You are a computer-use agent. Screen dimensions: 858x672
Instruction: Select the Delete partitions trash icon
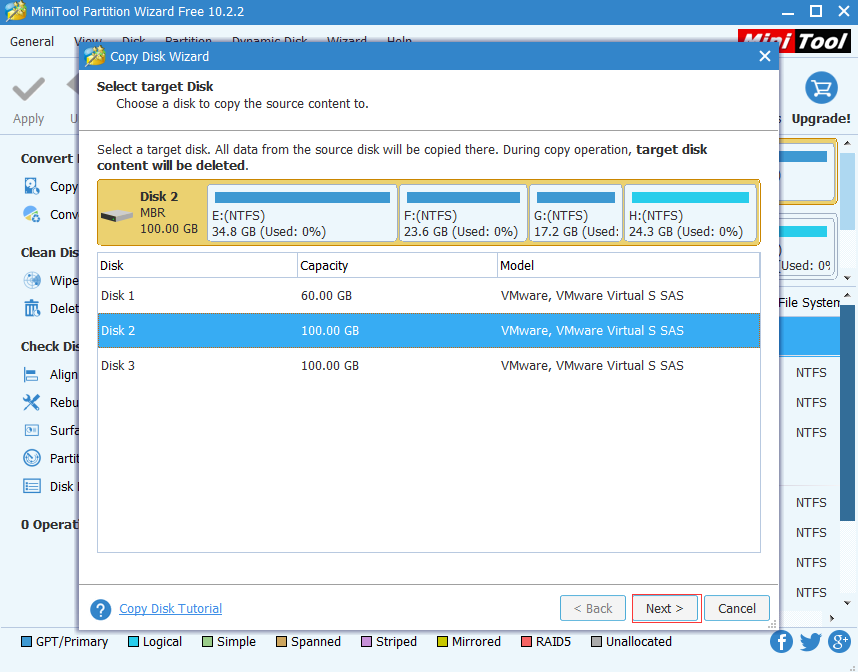click(x=32, y=308)
